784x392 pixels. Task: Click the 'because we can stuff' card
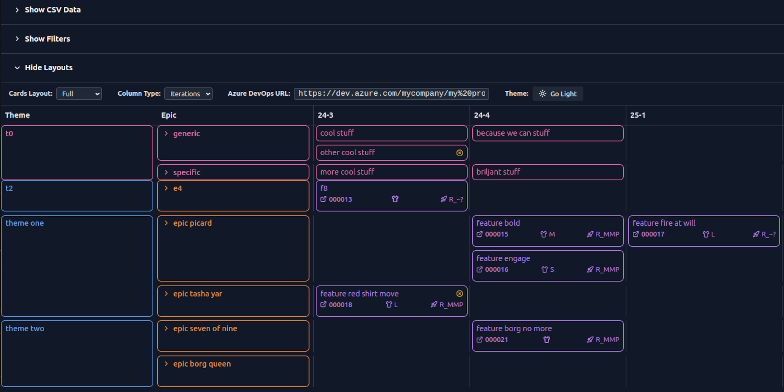[x=548, y=134]
